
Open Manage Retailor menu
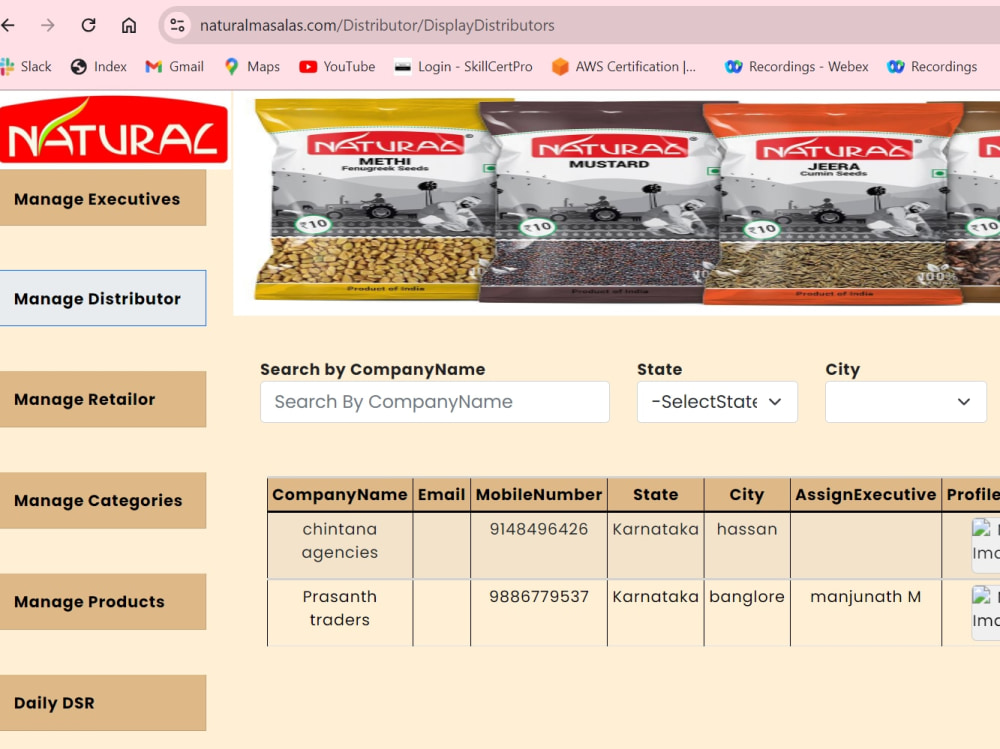click(x=103, y=399)
